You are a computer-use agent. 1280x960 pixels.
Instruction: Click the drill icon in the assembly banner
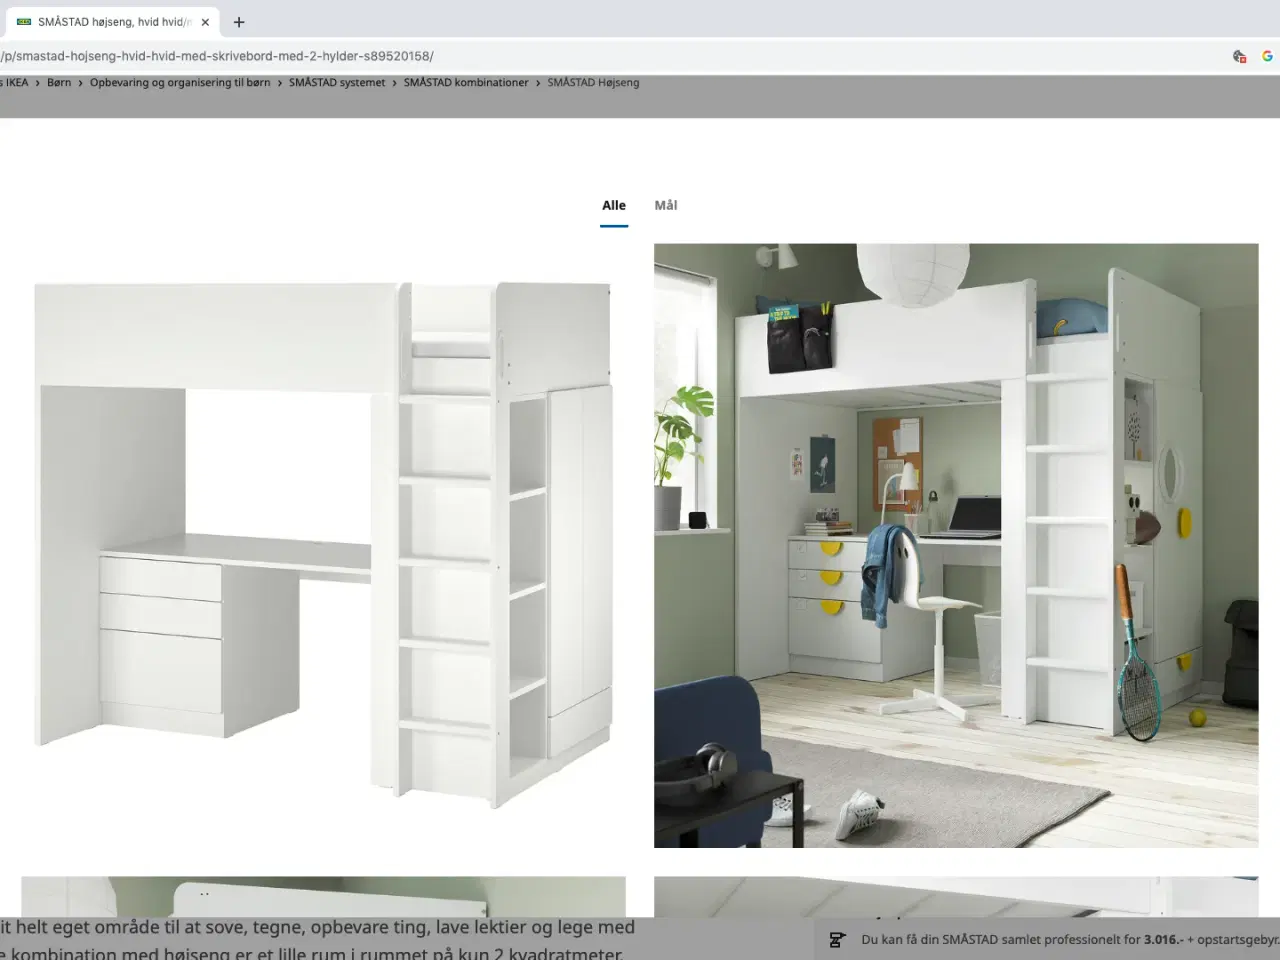(837, 940)
